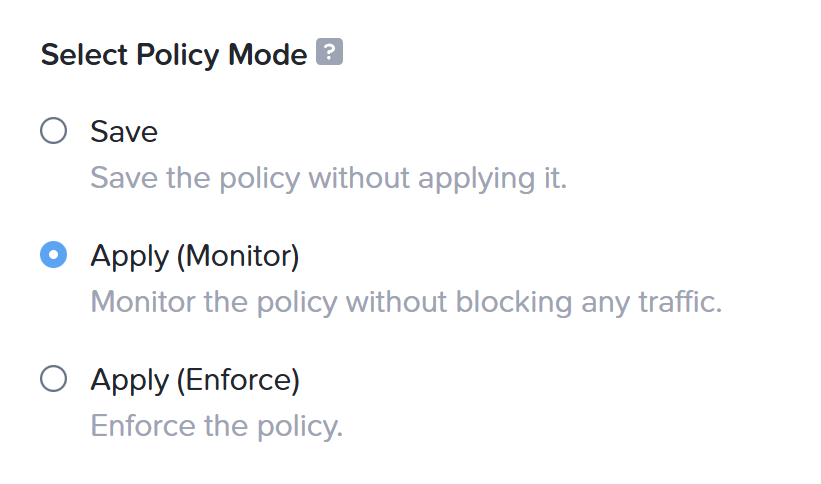Click the word "Mode" beside the help icon

pyautogui.click(x=268, y=54)
